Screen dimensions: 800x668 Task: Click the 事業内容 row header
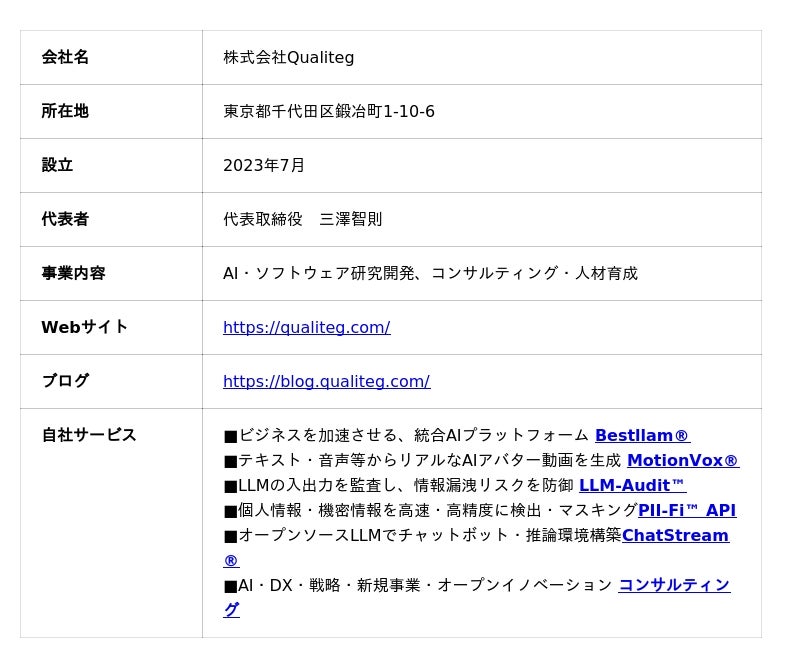tap(73, 273)
